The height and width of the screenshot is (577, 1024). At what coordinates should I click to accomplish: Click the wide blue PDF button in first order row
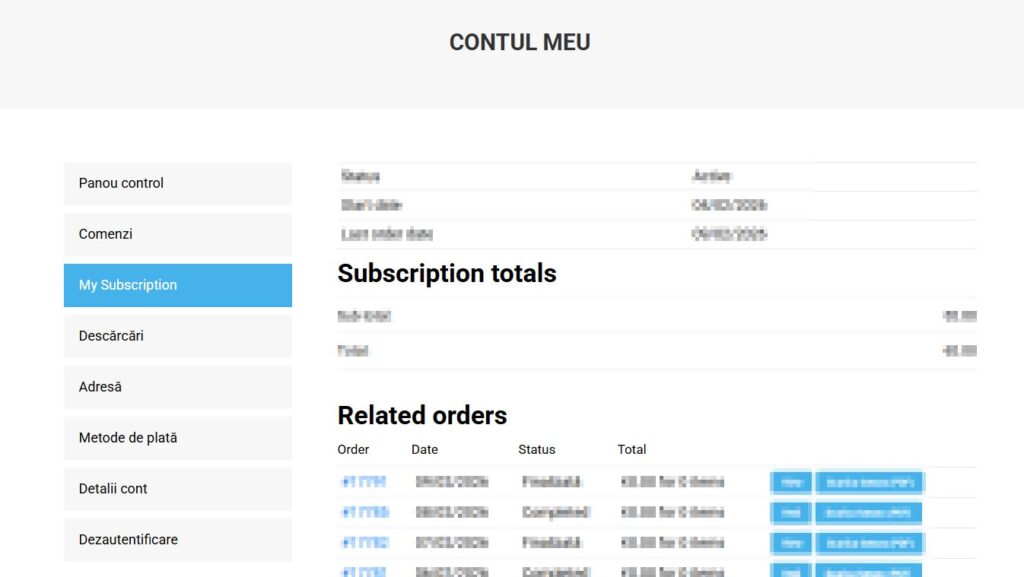[868, 482]
